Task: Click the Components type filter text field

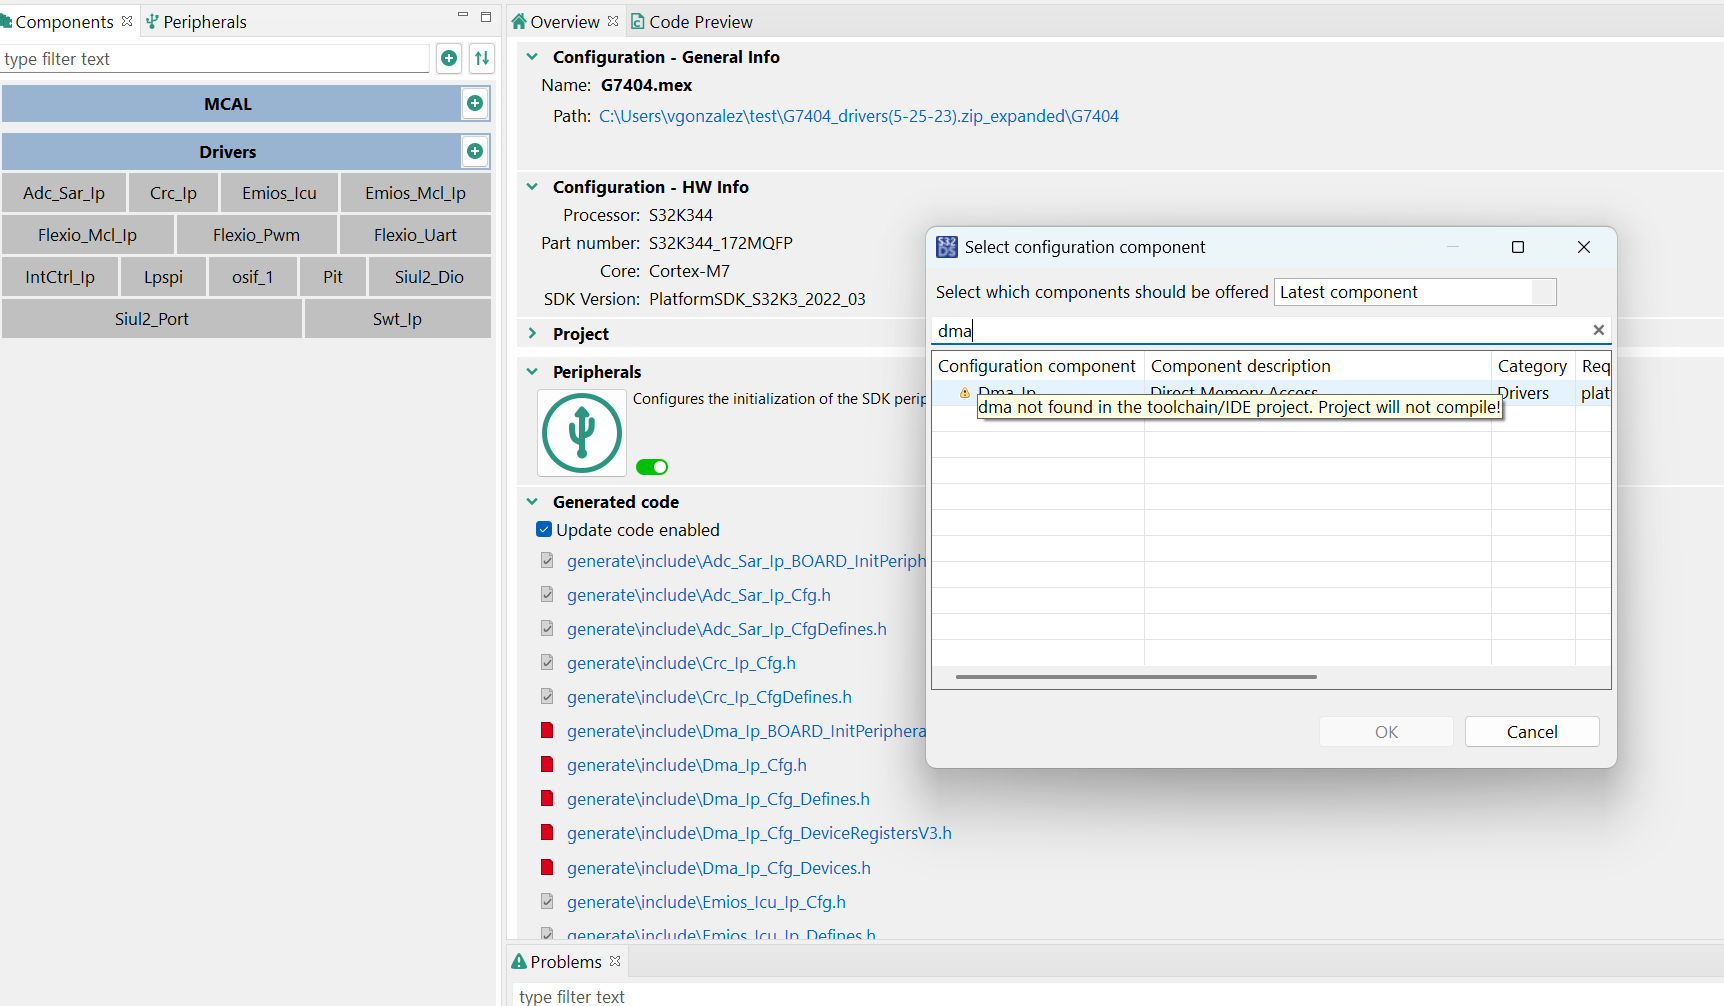Action: point(215,59)
